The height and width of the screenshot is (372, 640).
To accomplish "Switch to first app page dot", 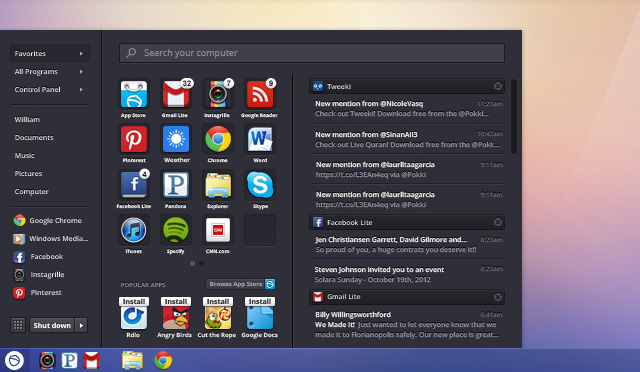I will (192, 264).
